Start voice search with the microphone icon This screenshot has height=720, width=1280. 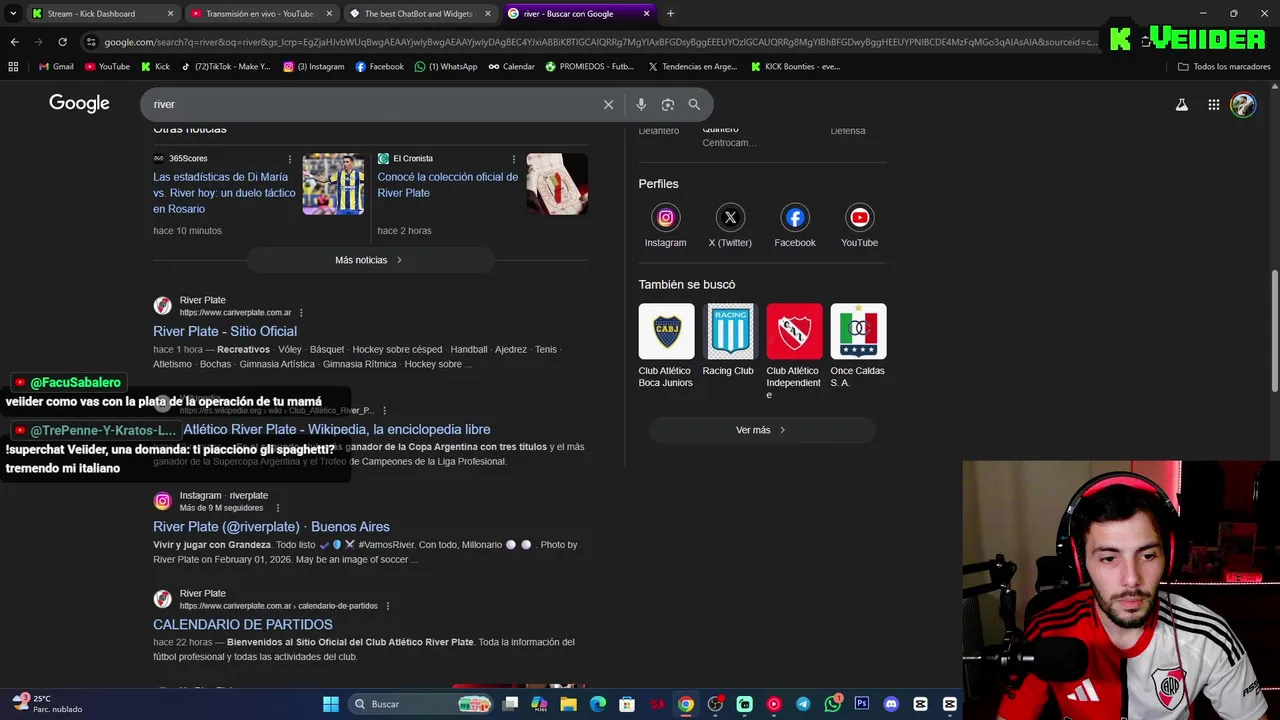tap(641, 104)
